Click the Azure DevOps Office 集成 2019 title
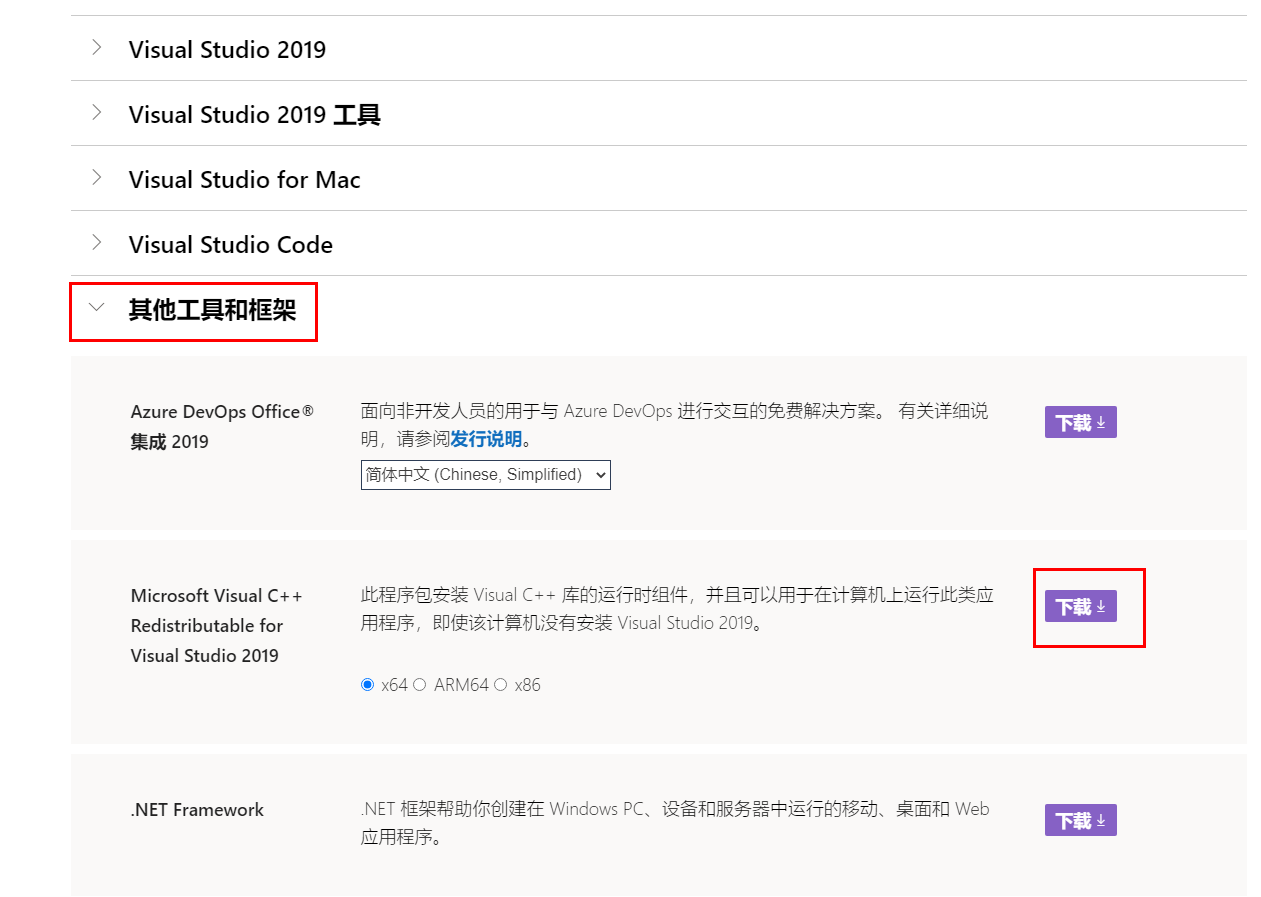 coord(222,426)
